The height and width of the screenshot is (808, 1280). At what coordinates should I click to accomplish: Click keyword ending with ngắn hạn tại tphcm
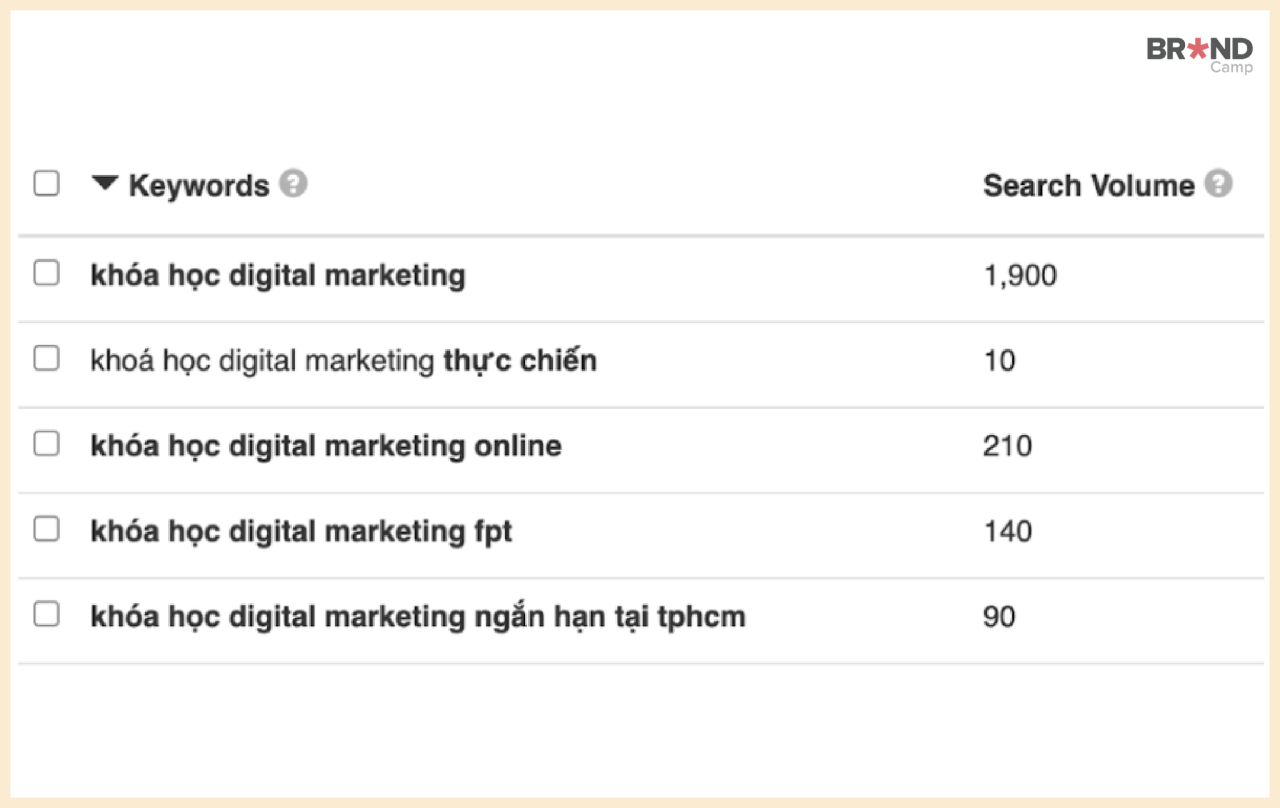point(418,617)
